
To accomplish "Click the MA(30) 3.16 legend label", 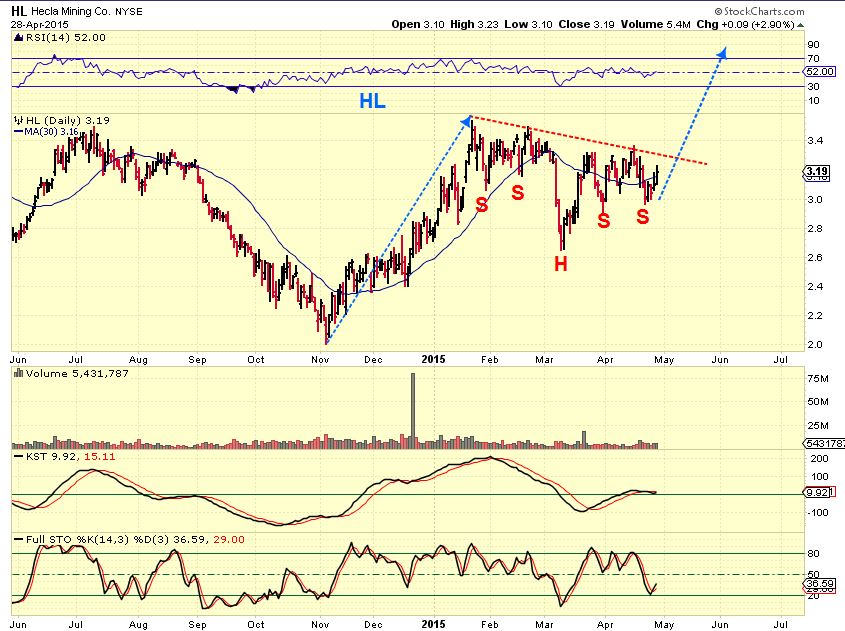I will 51,131.
